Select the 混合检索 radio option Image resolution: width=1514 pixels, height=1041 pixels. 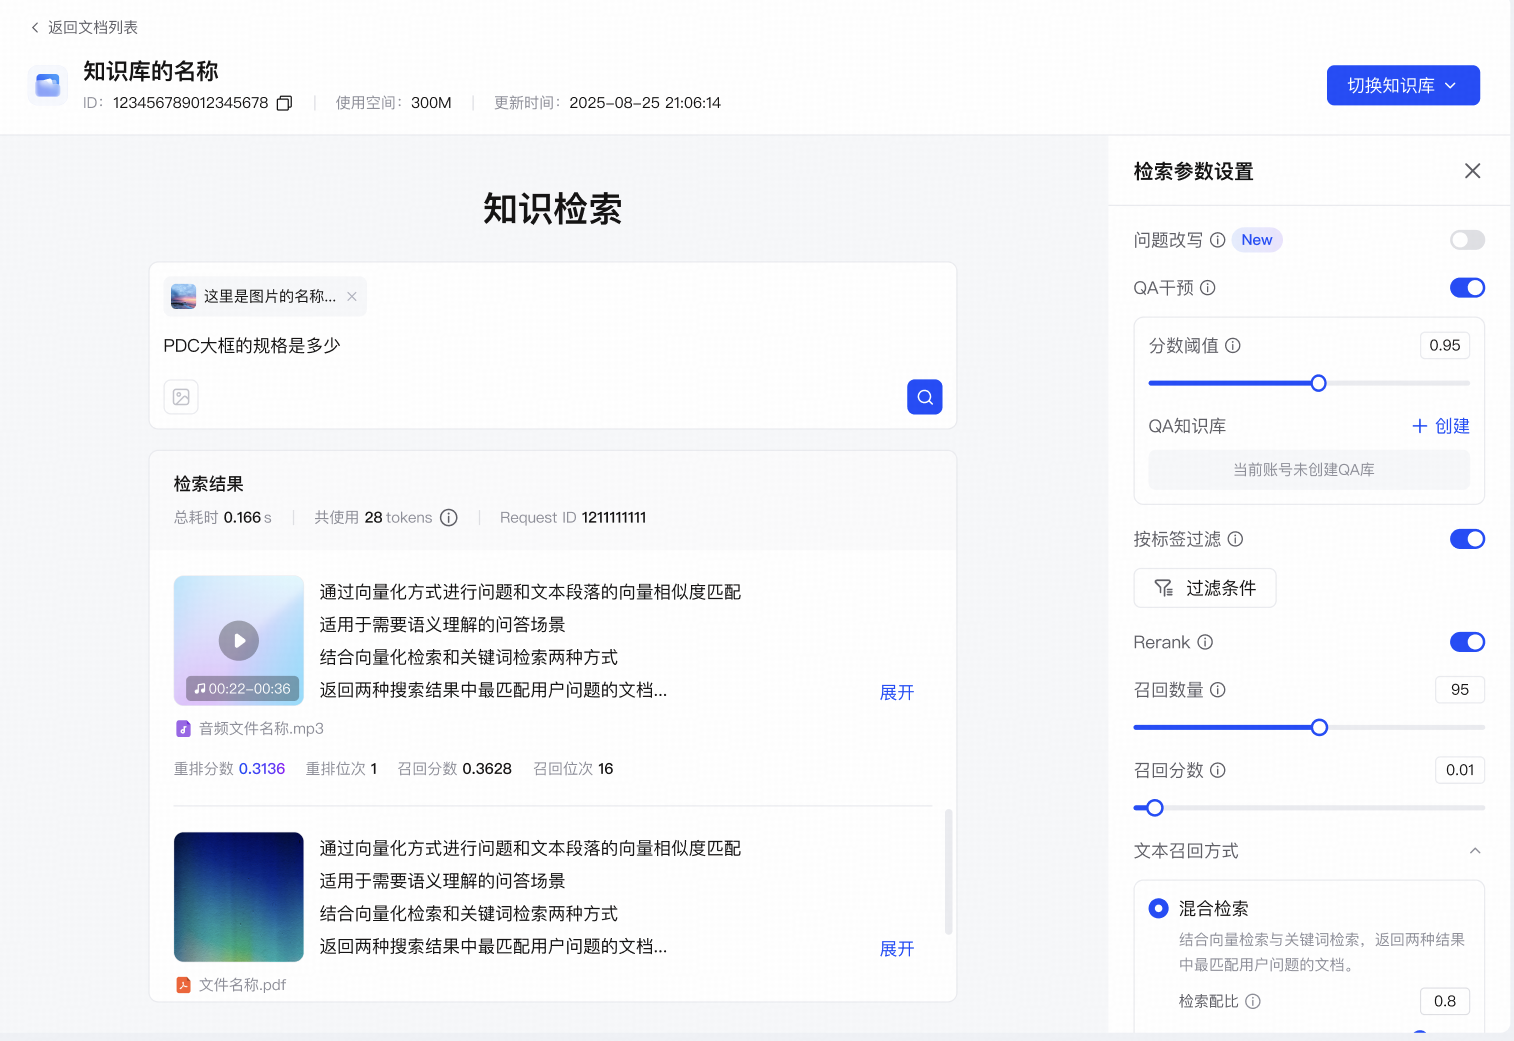(x=1158, y=908)
